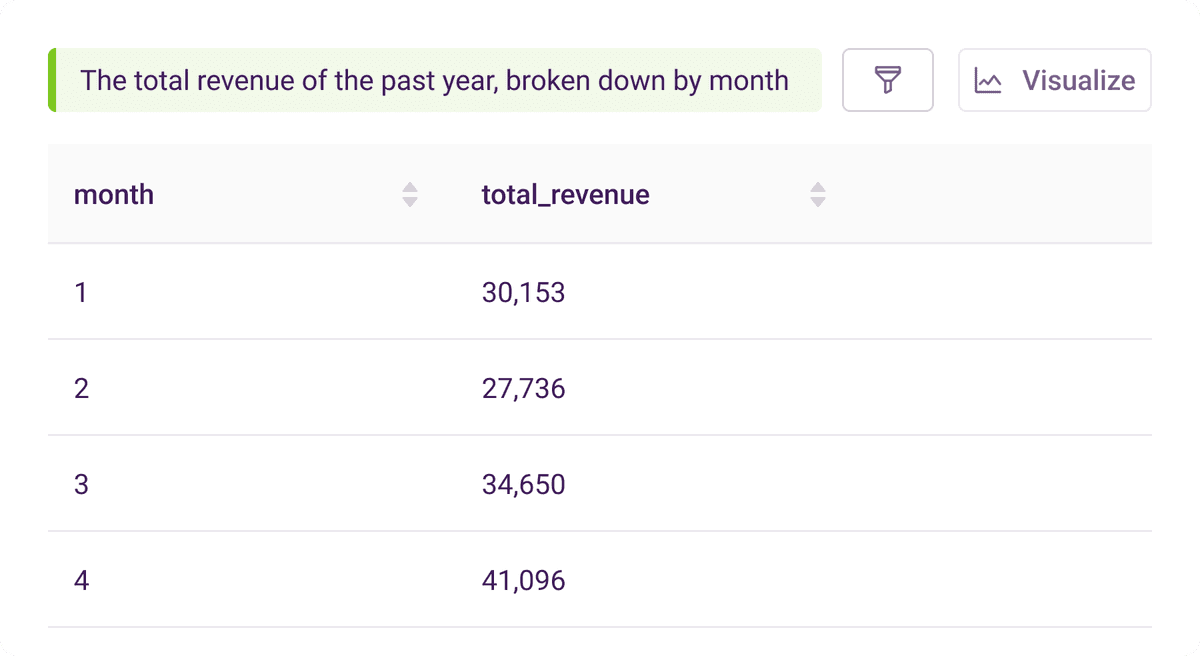This screenshot has height=656, width=1200.
Task: Click the total_revenue column header label
Action: tap(565, 194)
